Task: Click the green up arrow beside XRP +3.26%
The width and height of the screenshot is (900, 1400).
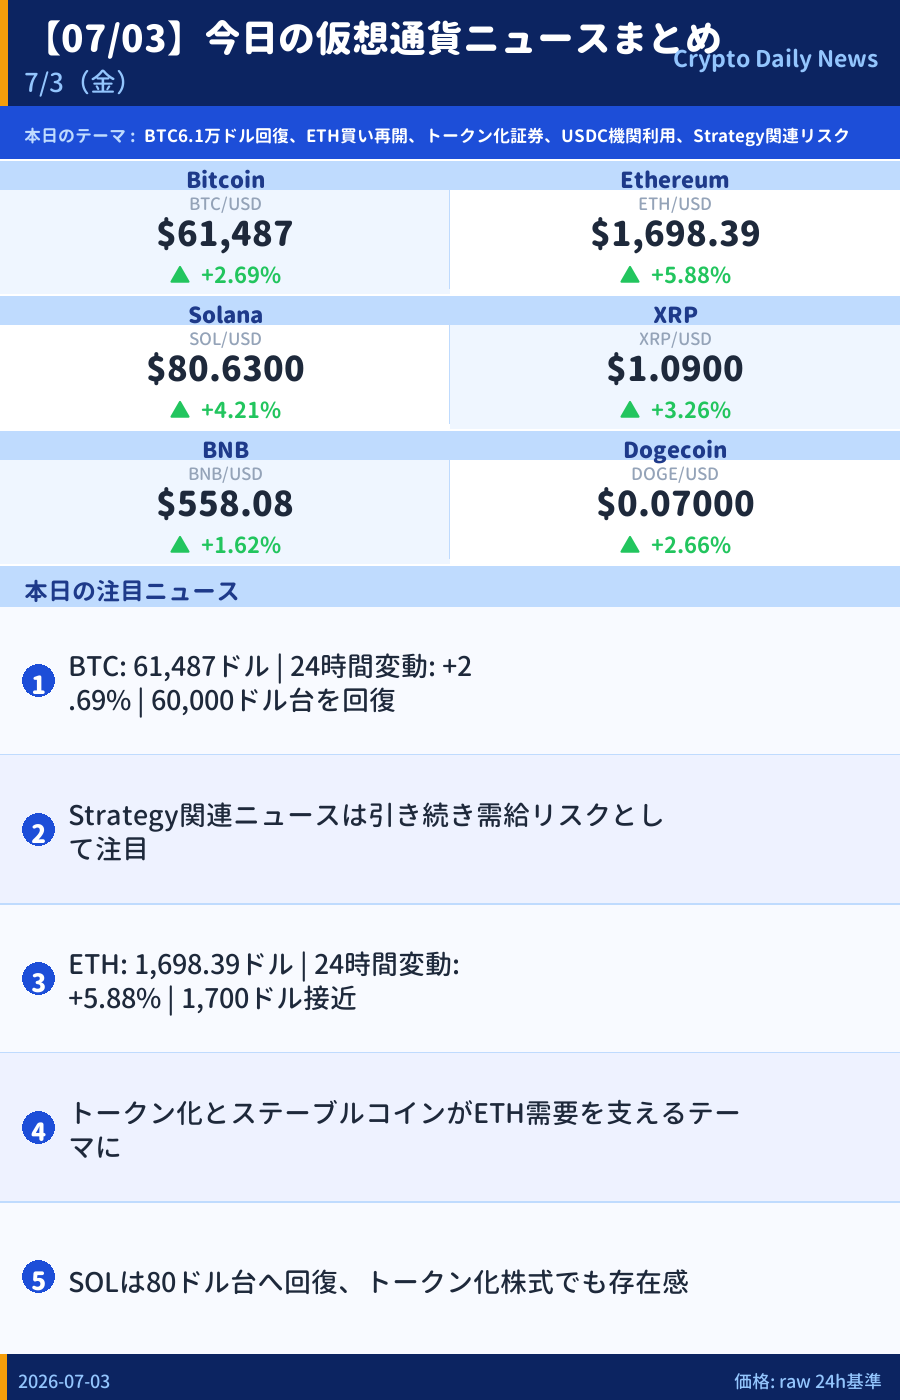Action: point(630,410)
